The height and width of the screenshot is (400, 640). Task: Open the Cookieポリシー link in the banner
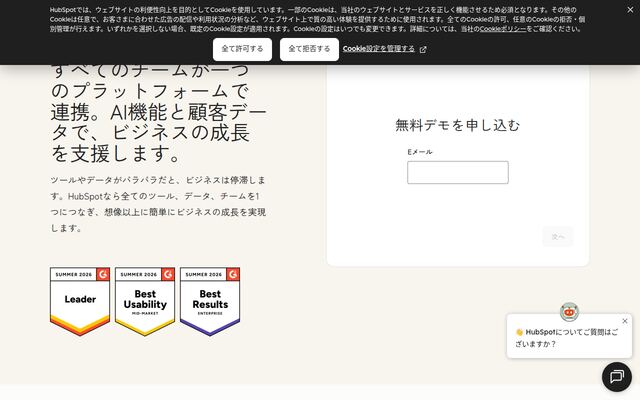coord(503,29)
